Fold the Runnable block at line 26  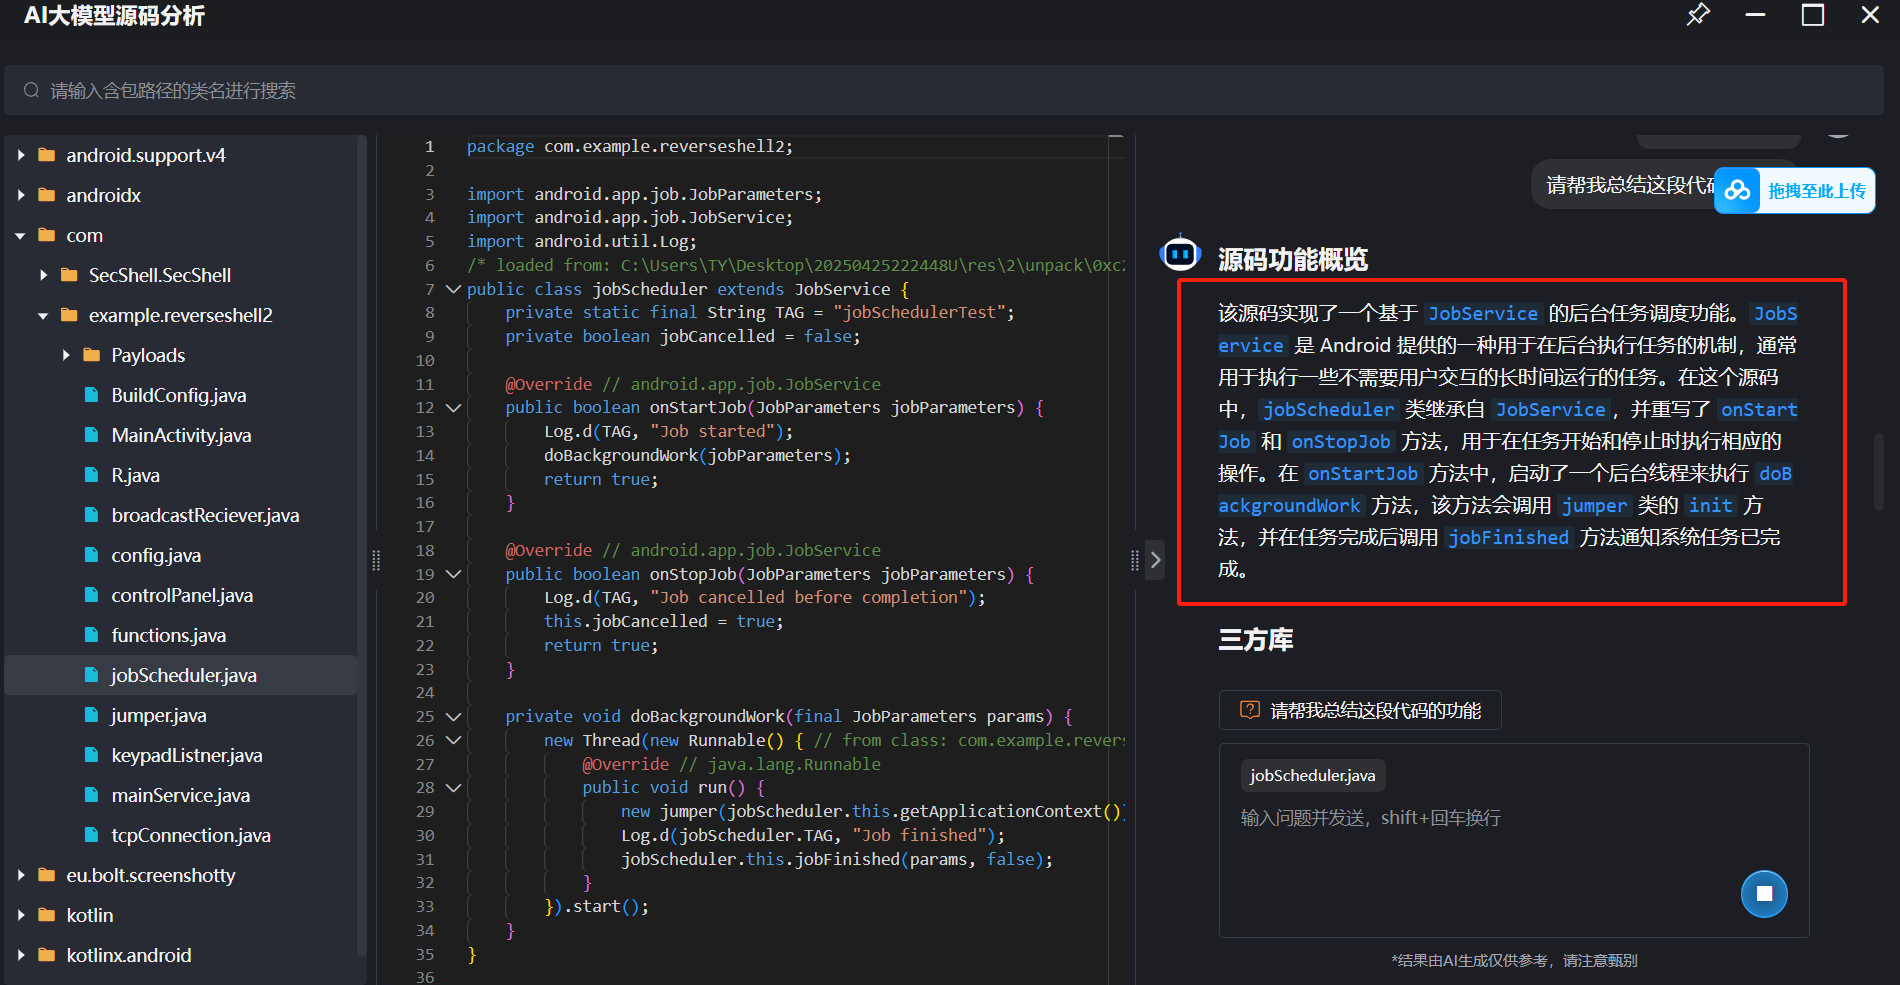[453, 740]
